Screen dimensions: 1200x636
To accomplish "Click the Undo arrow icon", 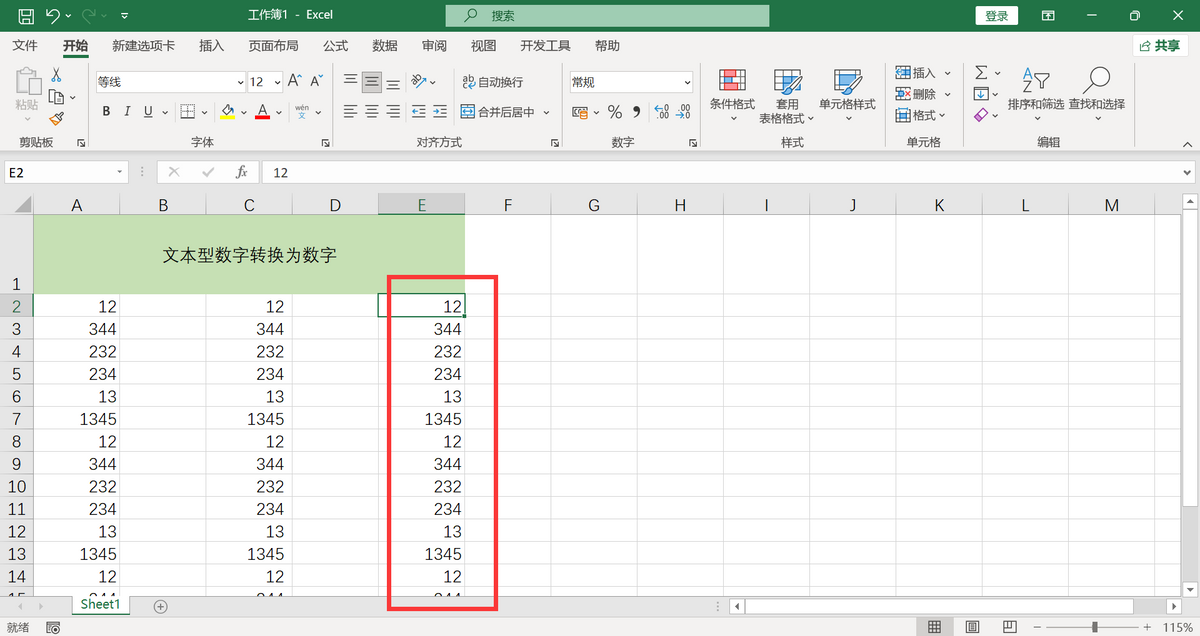I will pyautogui.click(x=54, y=15).
